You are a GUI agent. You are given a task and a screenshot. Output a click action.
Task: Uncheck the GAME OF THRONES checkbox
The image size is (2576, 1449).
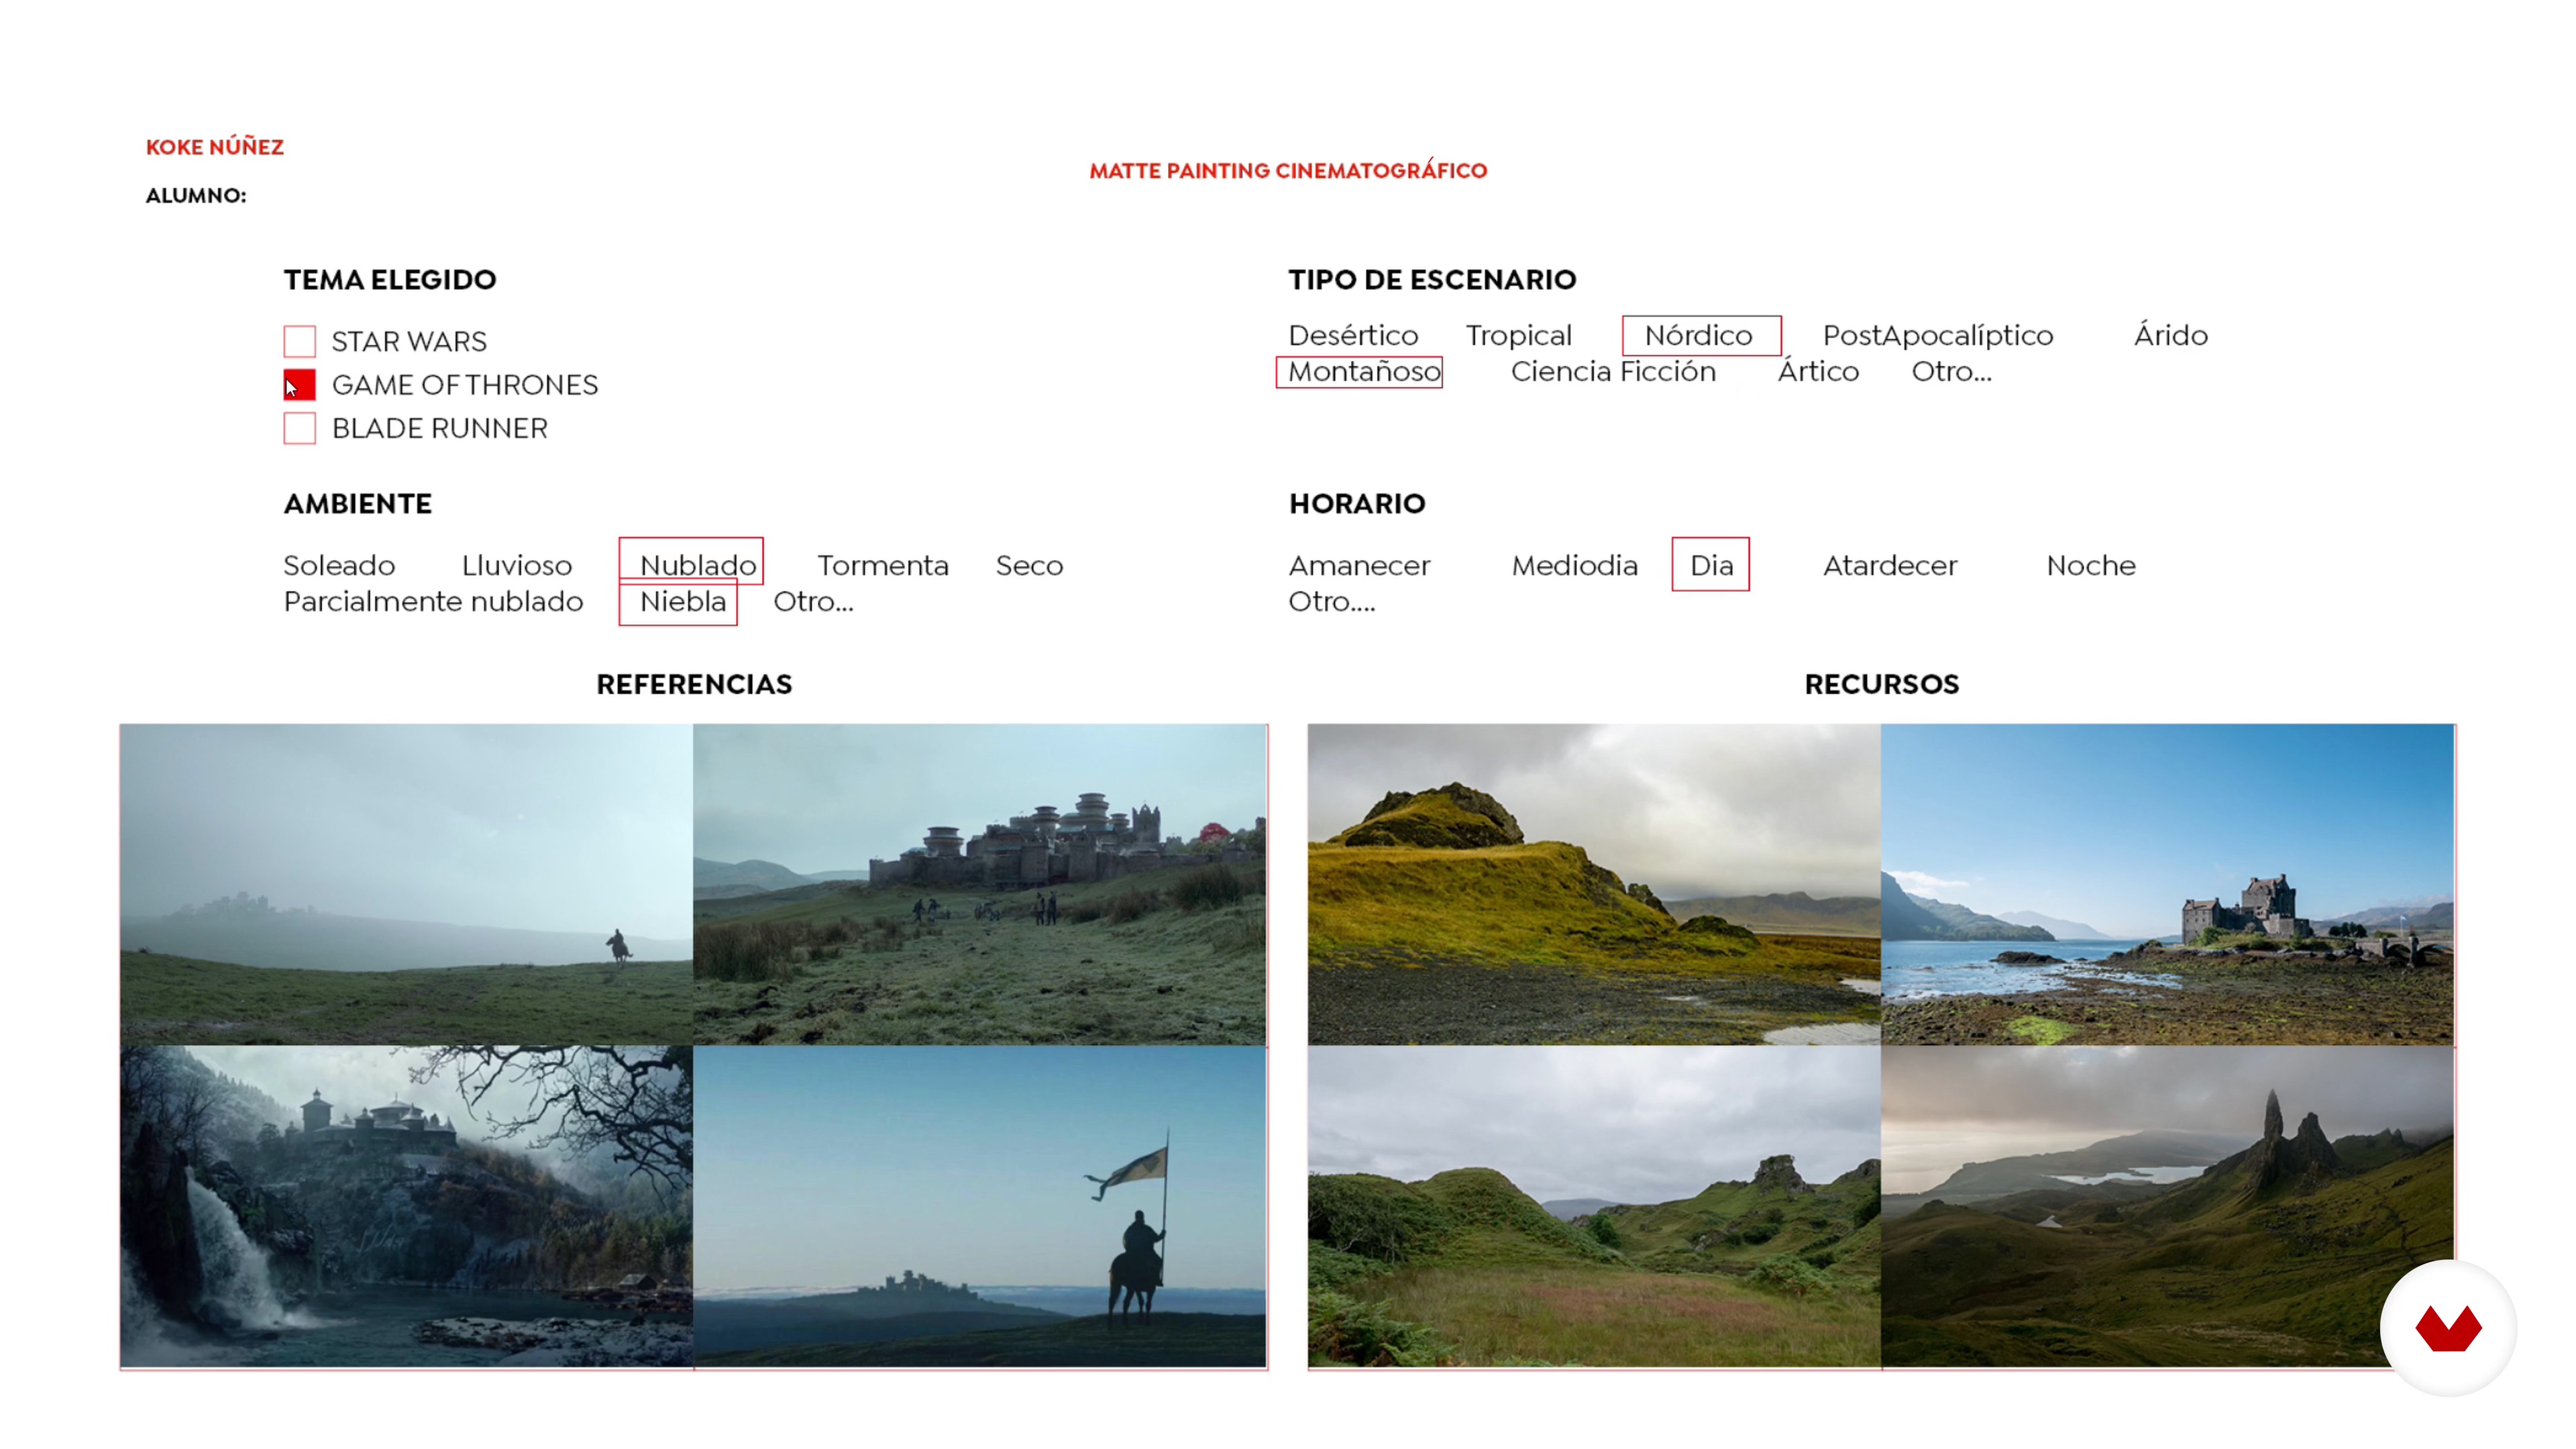(x=299, y=385)
